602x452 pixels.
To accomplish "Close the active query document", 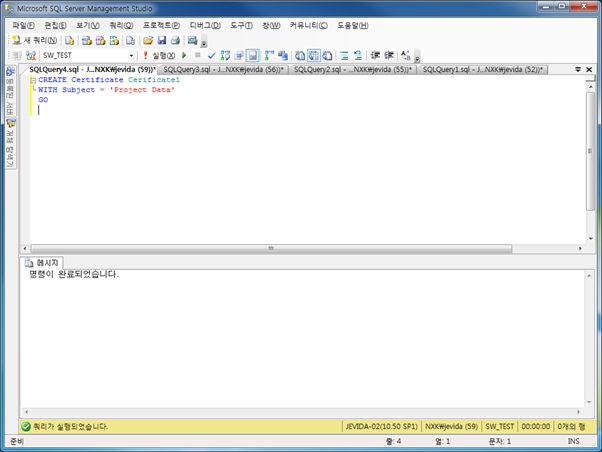I will click(589, 70).
